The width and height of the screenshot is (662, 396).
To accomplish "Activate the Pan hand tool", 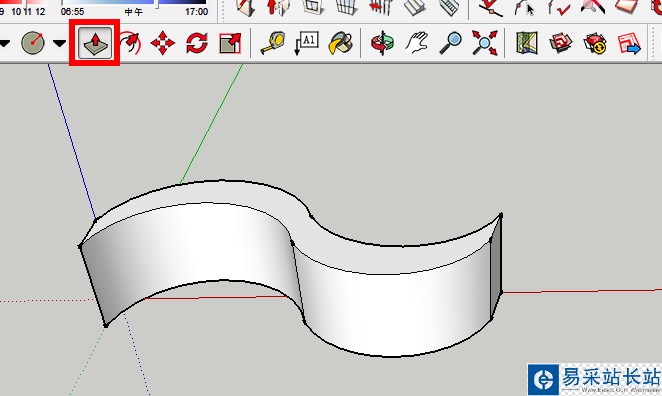I will click(x=417, y=43).
